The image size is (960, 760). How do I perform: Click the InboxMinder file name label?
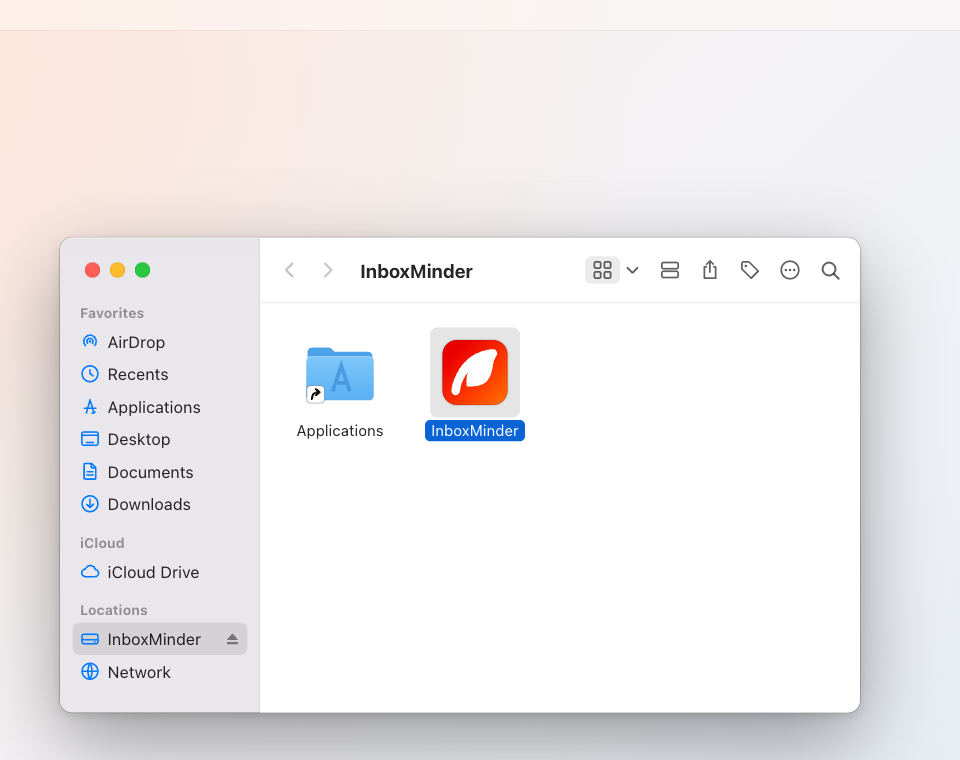tap(474, 431)
